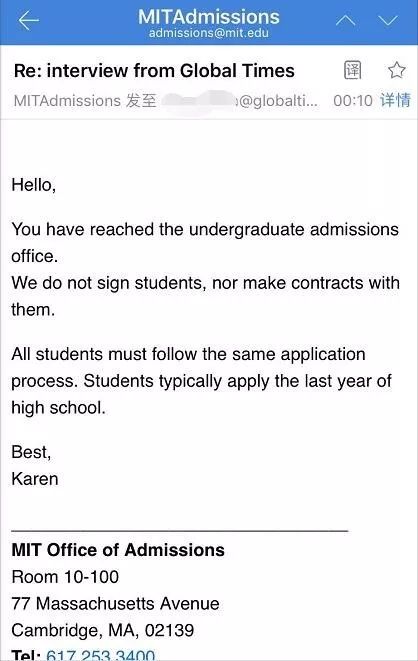Tap the back arrow icon
The width and height of the screenshot is (418, 661).
coord(29,20)
